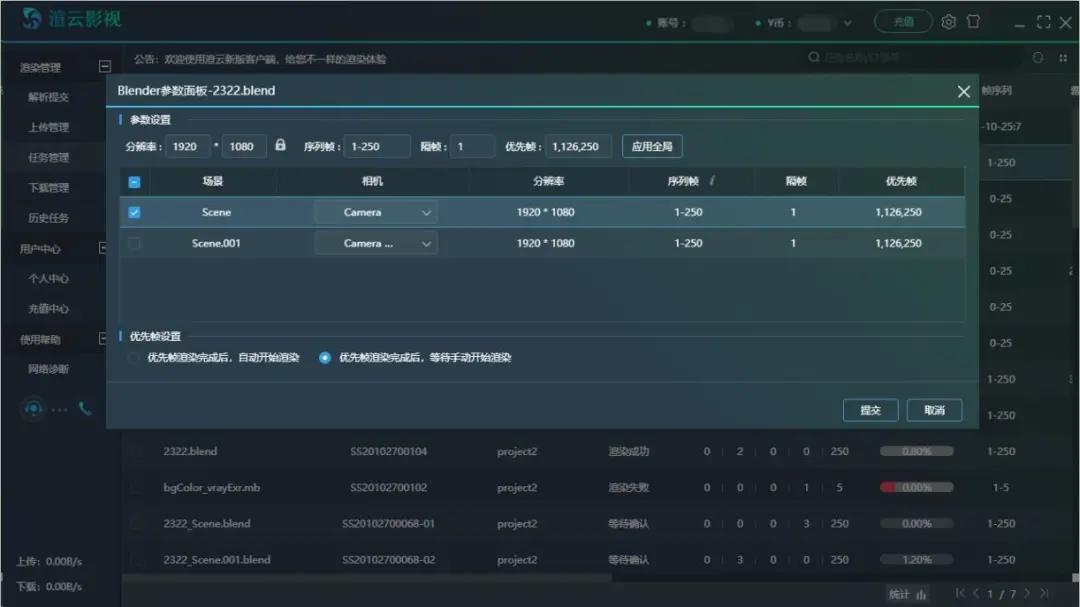The image size is (1080, 607).
Task: Expand the camera dropdown for Scene.001
Action: [x=376, y=243]
